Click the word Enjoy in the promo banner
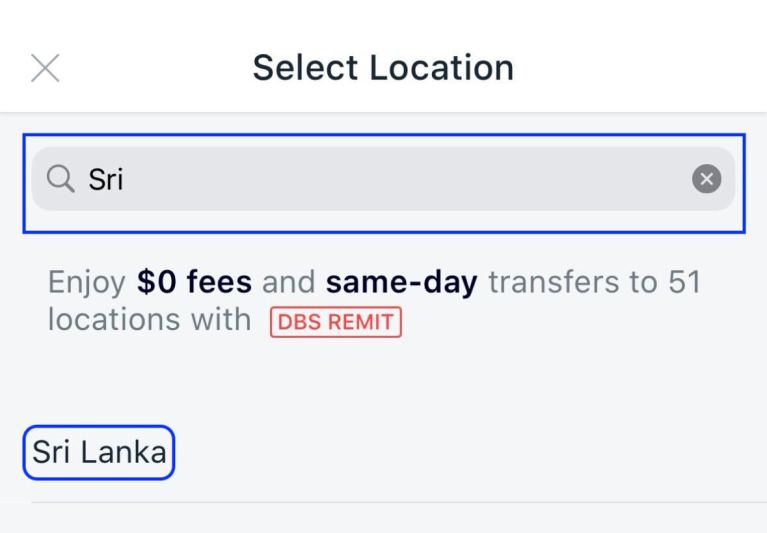This screenshot has width=767, height=533. pos(87,283)
